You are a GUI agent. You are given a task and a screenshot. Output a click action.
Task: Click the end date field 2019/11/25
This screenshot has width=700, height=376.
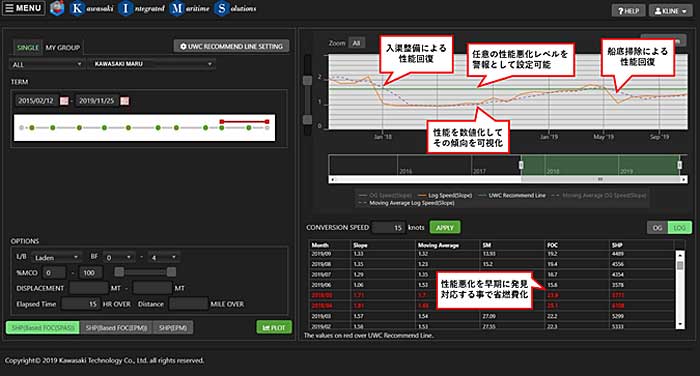[97, 101]
